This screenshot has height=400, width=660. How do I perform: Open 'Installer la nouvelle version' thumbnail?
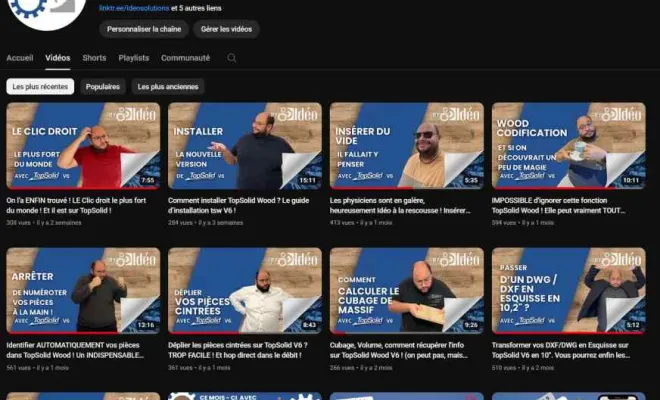(x=245, y=146)
